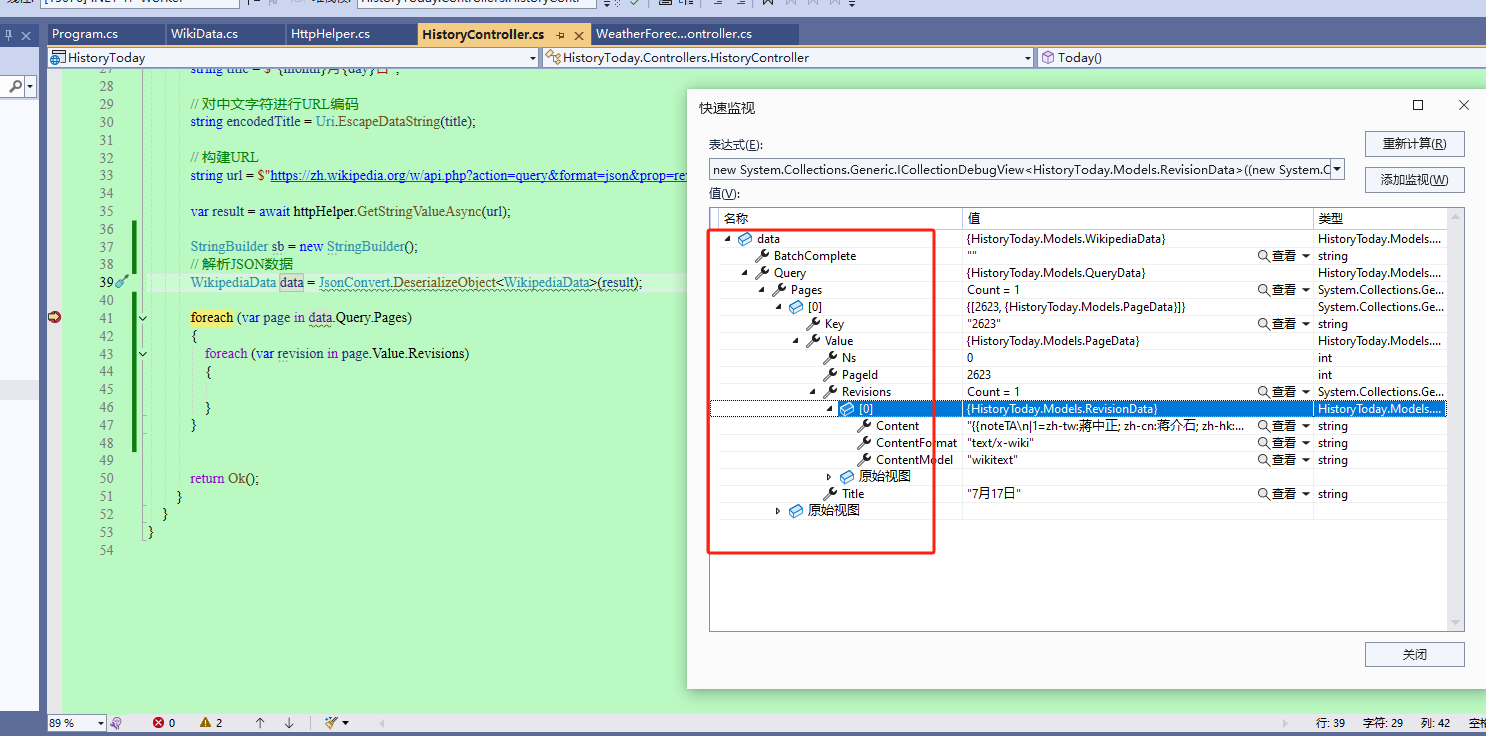The height and width of the screenshot is (736, 1486).
Task: Click the warnings indicator showing 2
Action: tap(211, 722)
